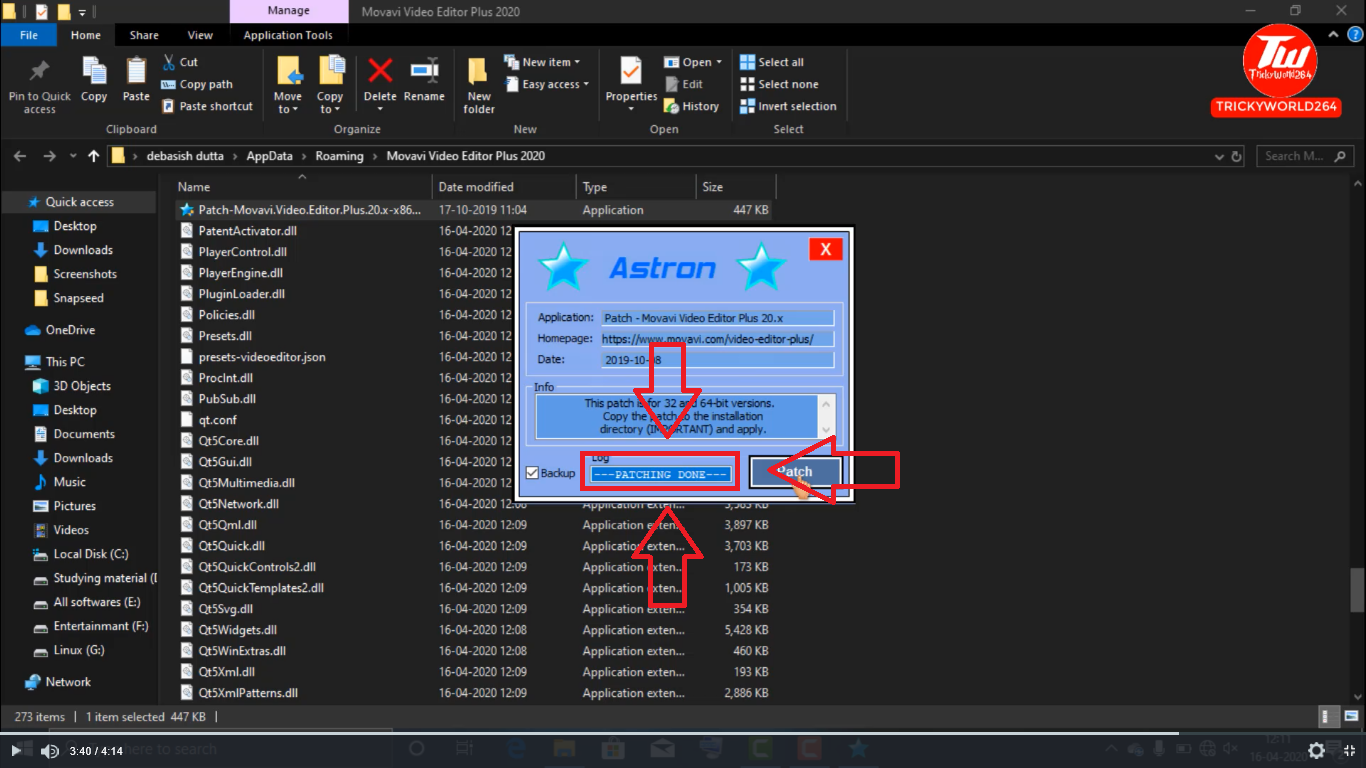Sort files by Name column
The height and width of the screenshot is (768, 1366).
[303, 187]
